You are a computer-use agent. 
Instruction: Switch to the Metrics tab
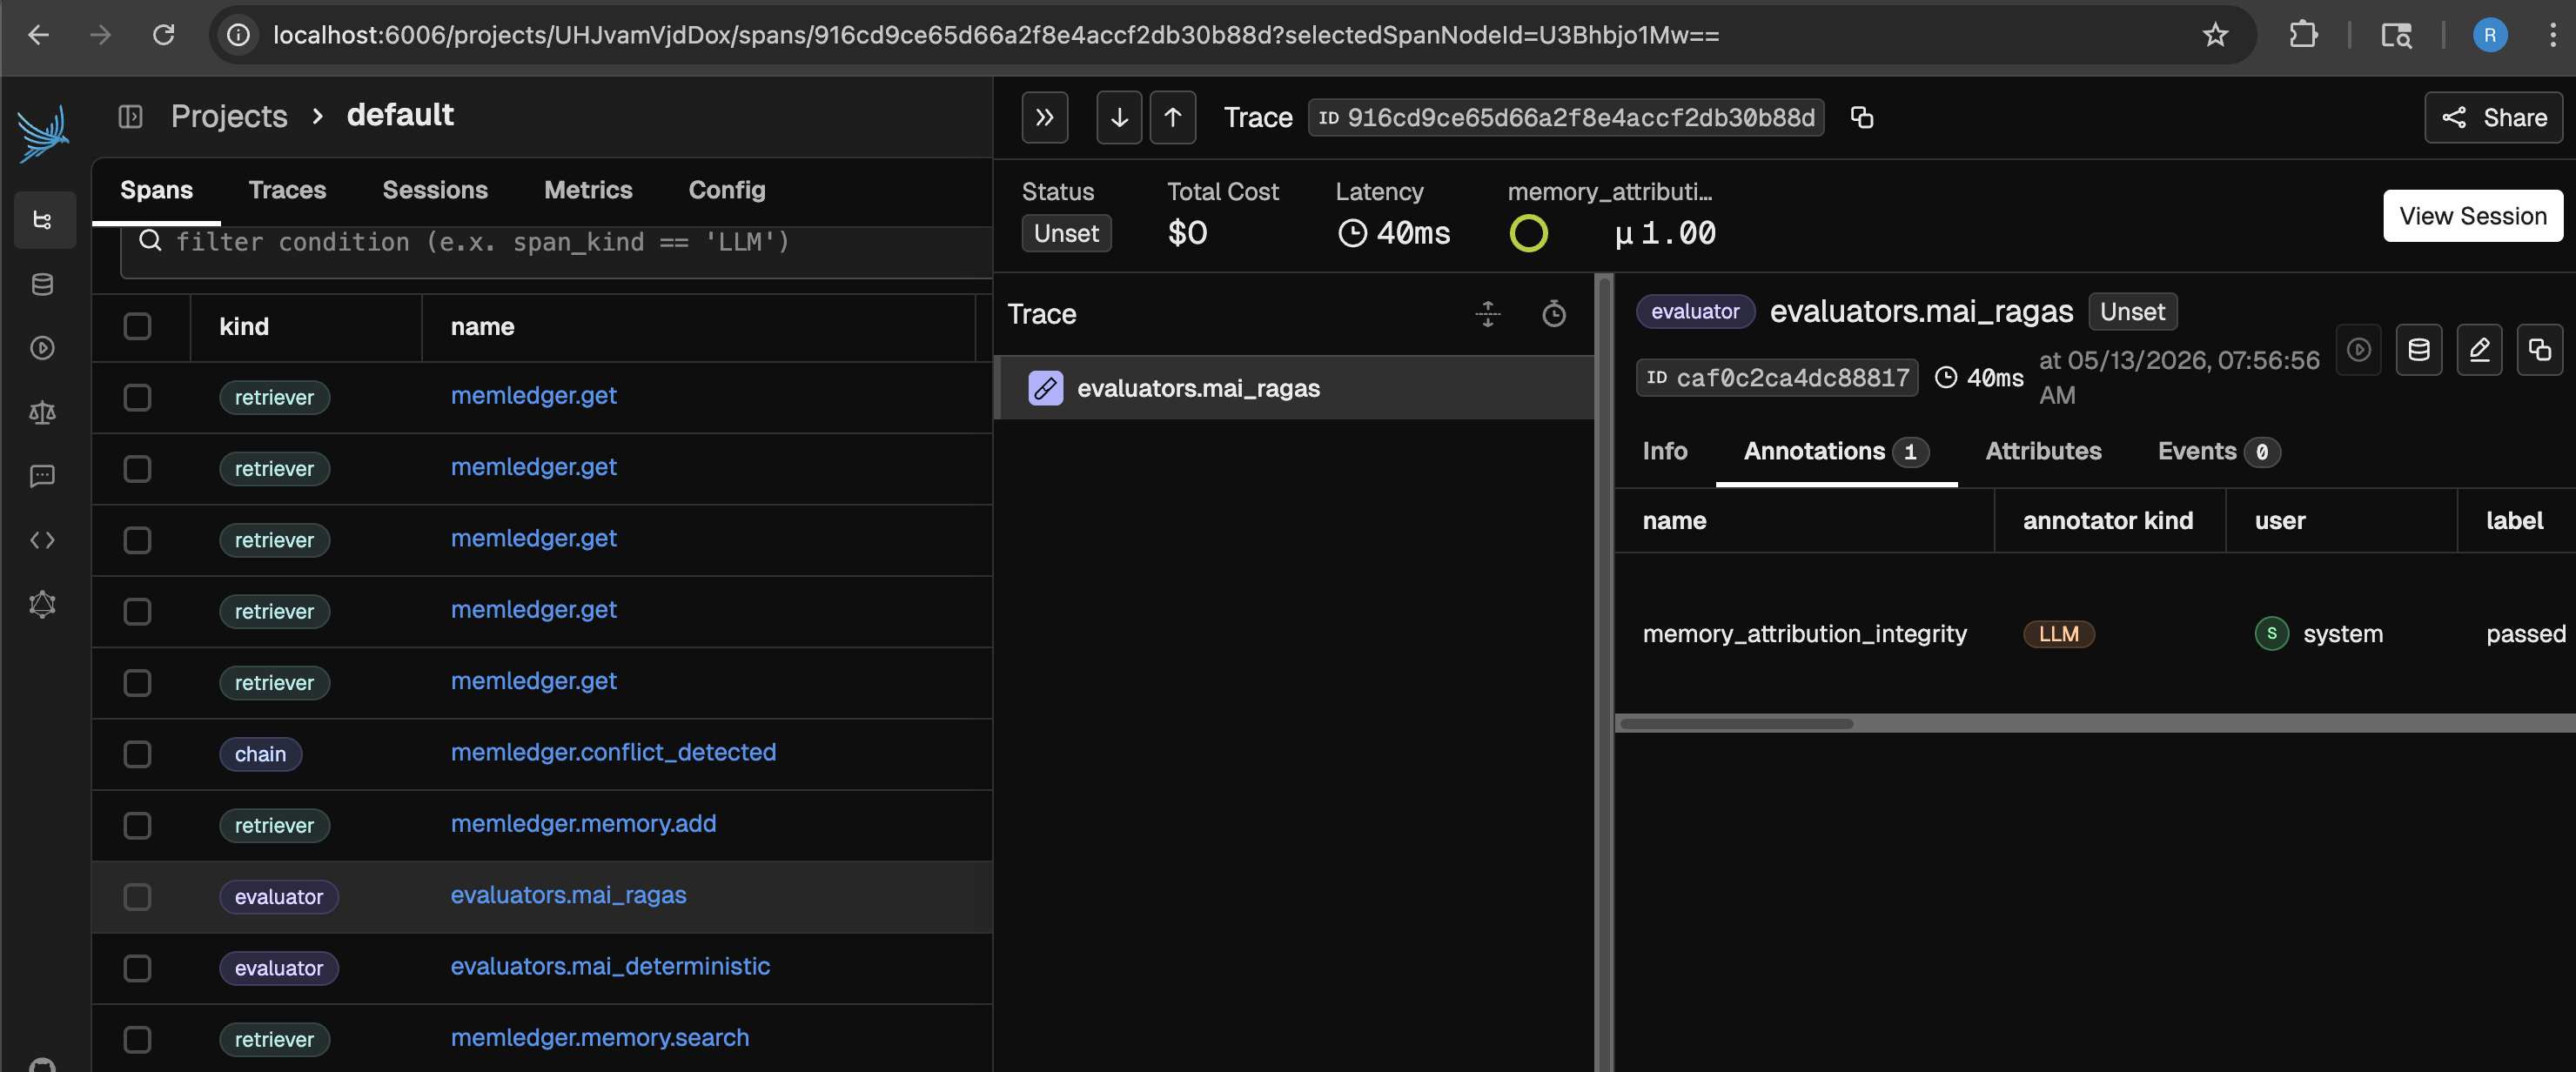(588, 190)
